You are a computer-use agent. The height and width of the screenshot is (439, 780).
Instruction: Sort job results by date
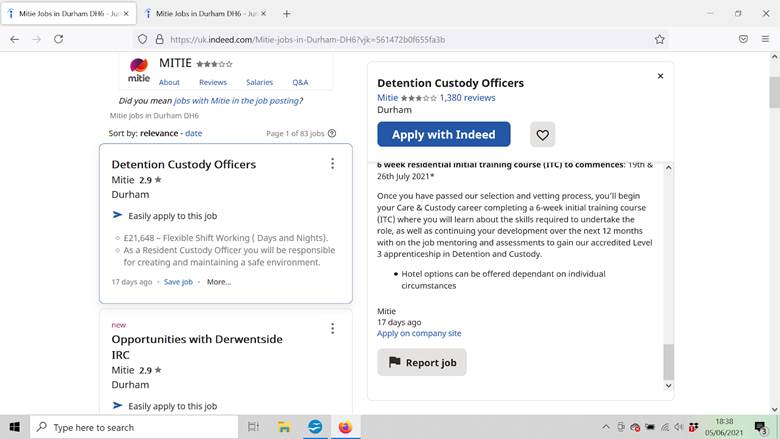coord(193,133)
